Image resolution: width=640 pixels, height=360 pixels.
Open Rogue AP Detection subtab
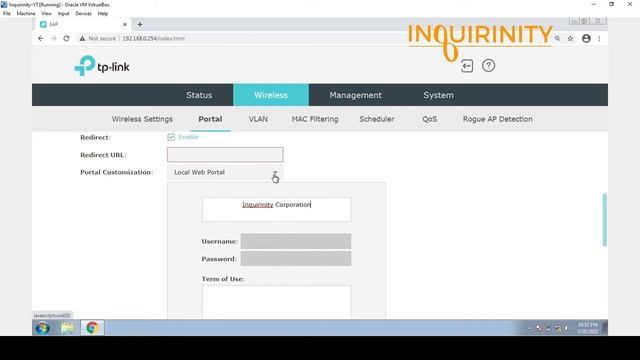tap(498, 119)
